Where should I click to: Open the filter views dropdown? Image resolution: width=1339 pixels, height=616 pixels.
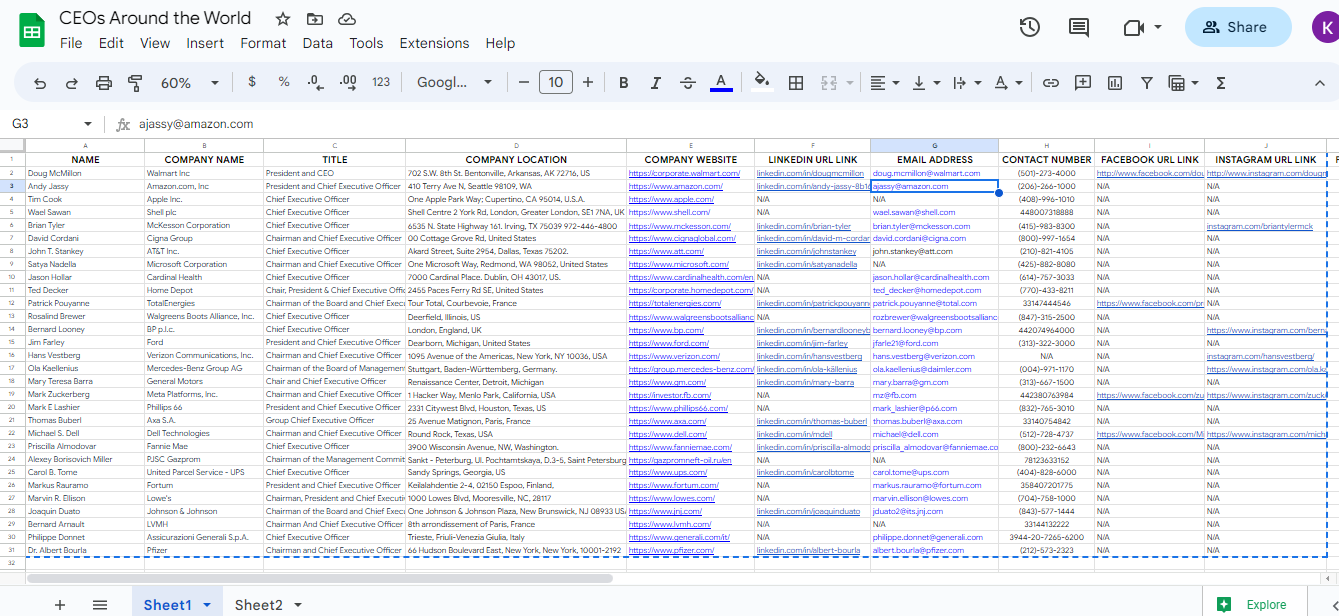point(1184,83)
